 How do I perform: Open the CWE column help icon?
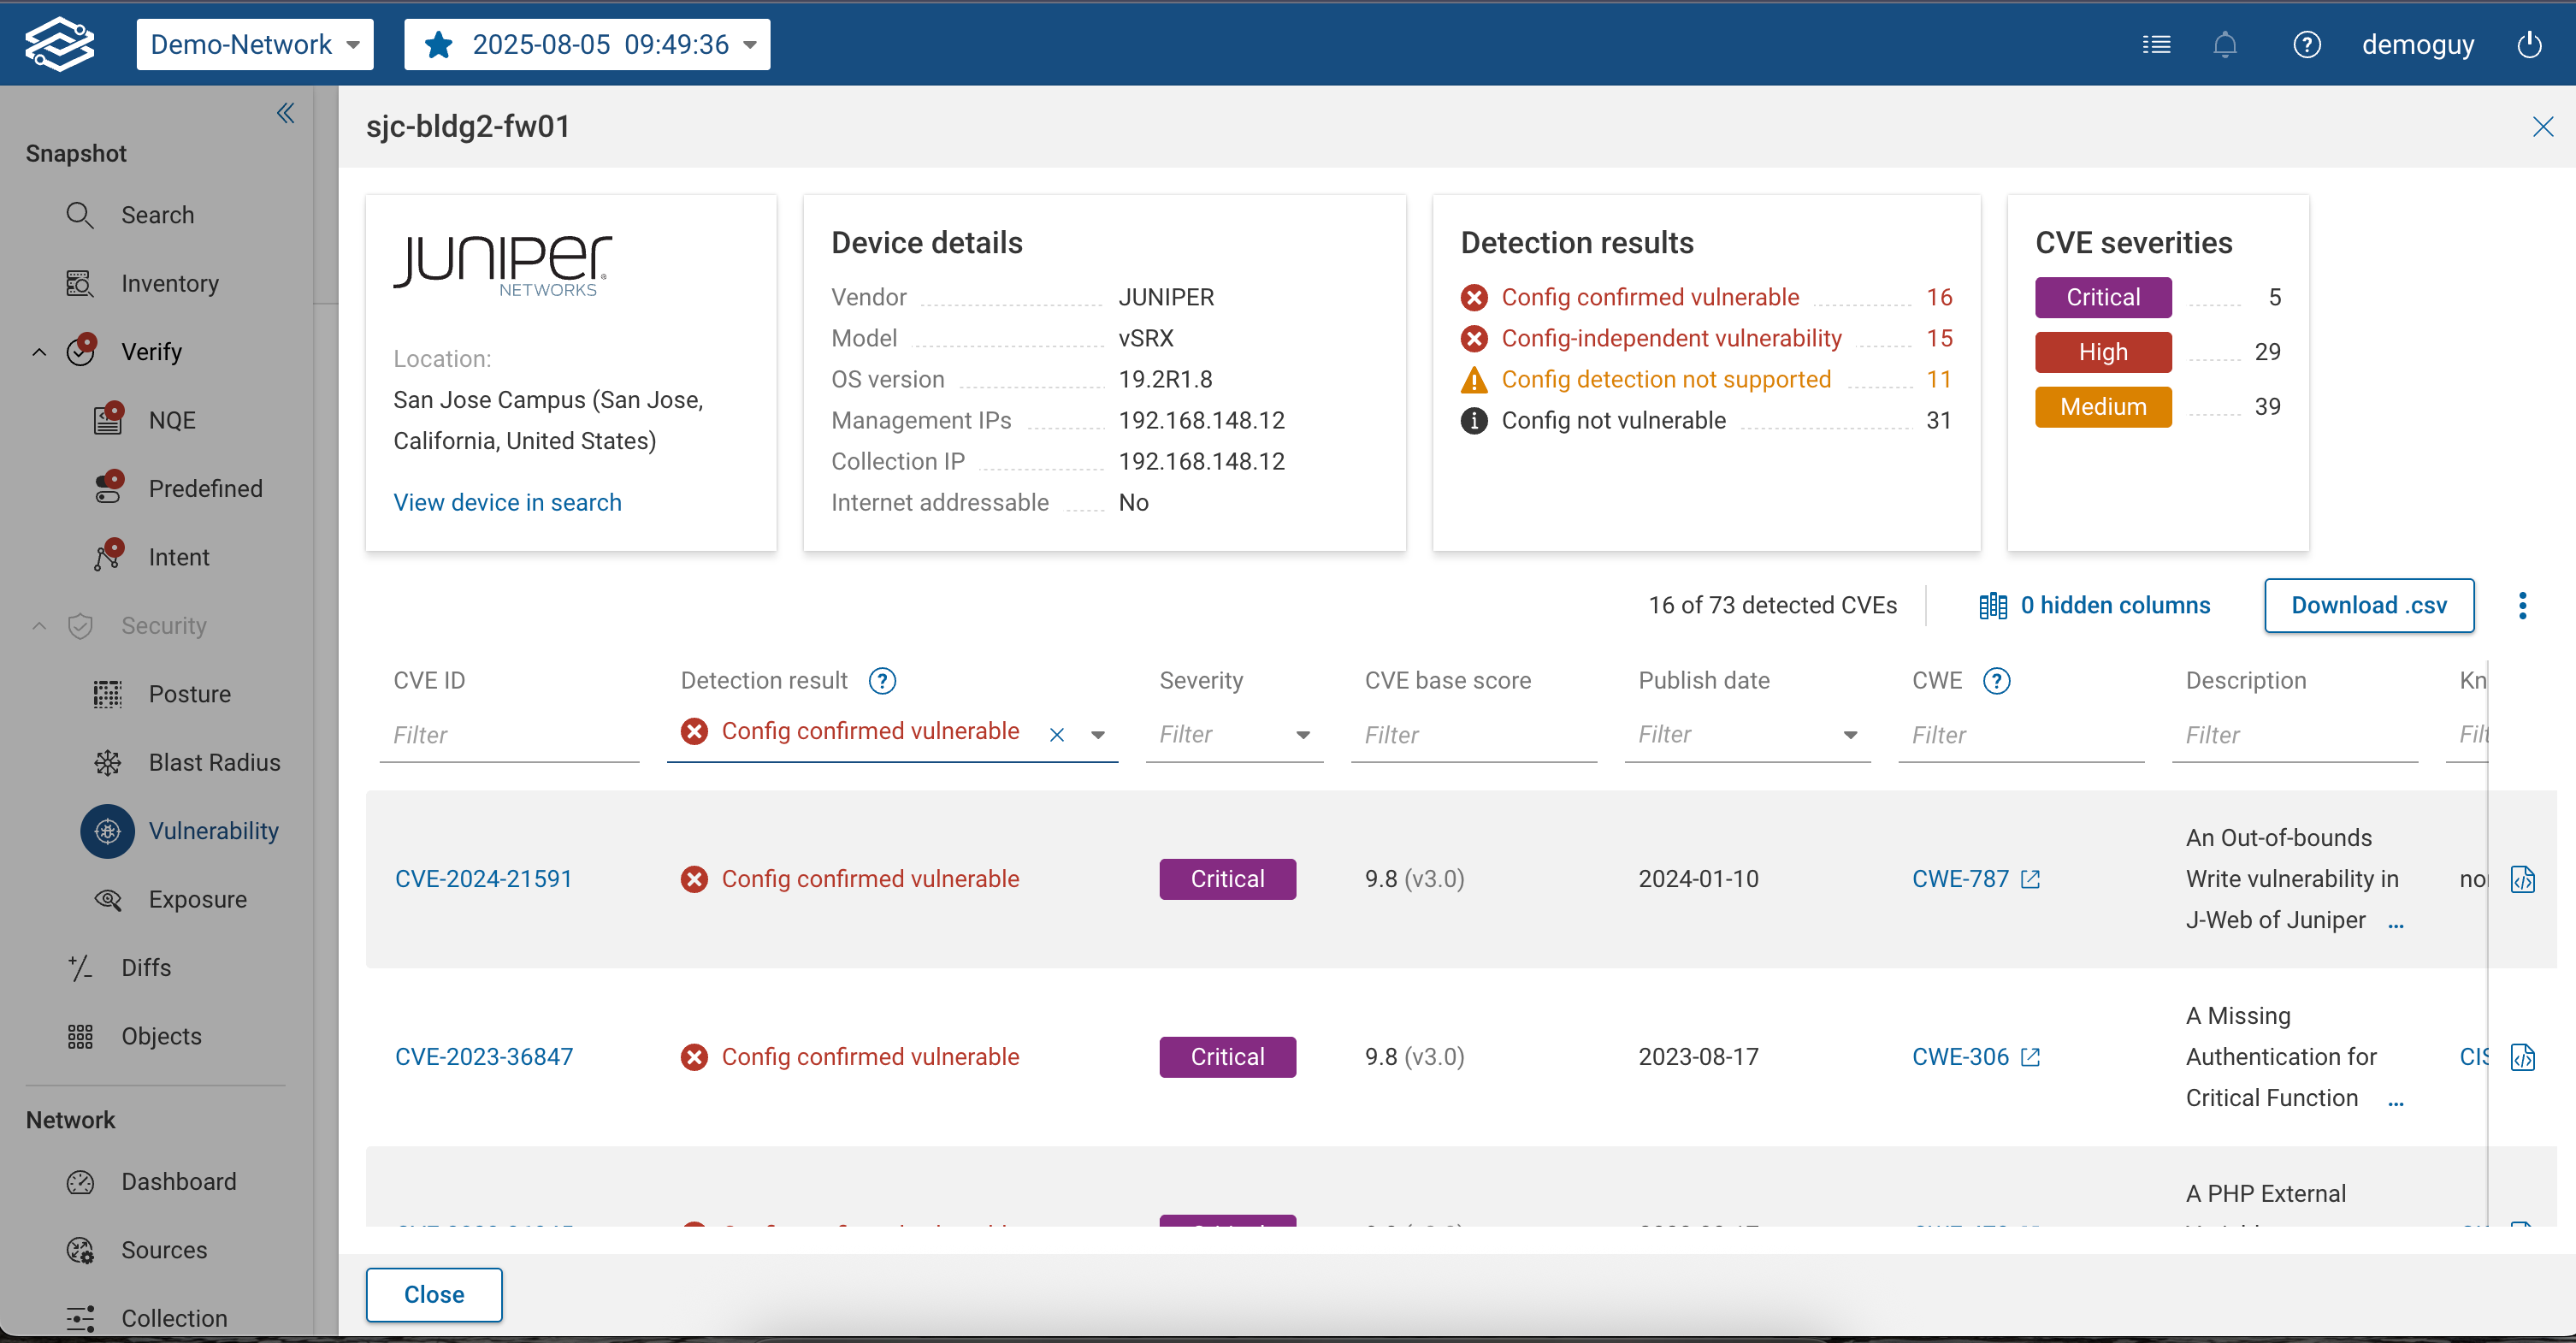point(1996,681)
